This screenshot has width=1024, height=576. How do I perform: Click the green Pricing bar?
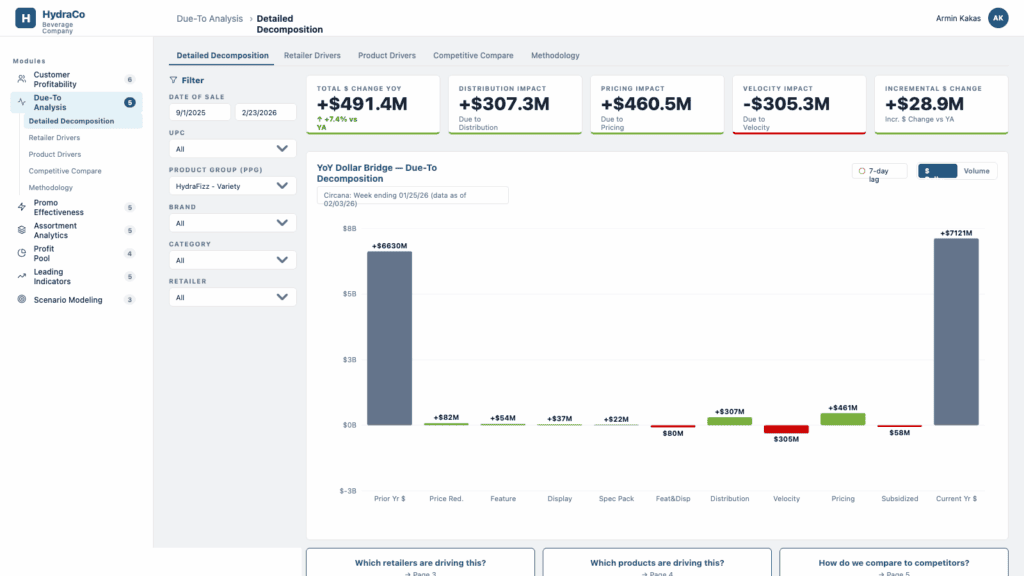842,419
